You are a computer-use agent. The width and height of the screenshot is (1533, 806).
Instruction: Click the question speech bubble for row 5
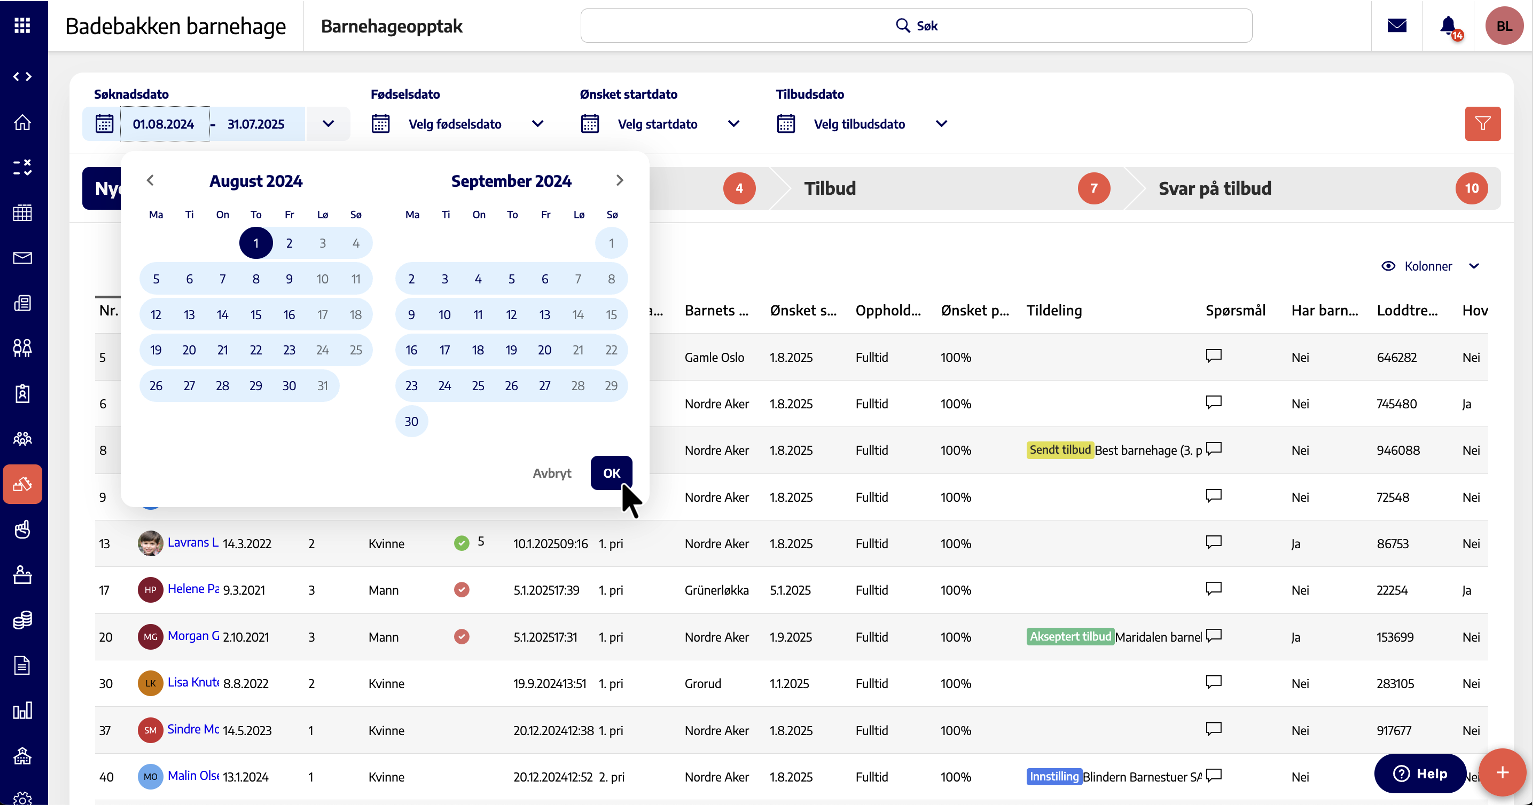click(1214, 356)
